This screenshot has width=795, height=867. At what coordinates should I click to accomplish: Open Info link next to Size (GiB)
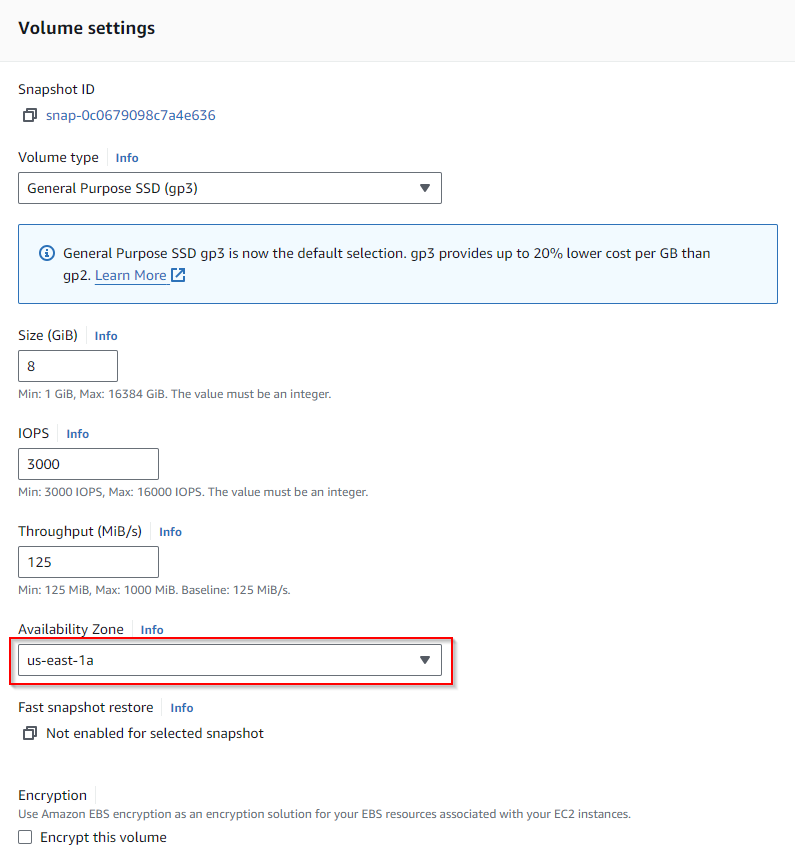pos(106,336)
